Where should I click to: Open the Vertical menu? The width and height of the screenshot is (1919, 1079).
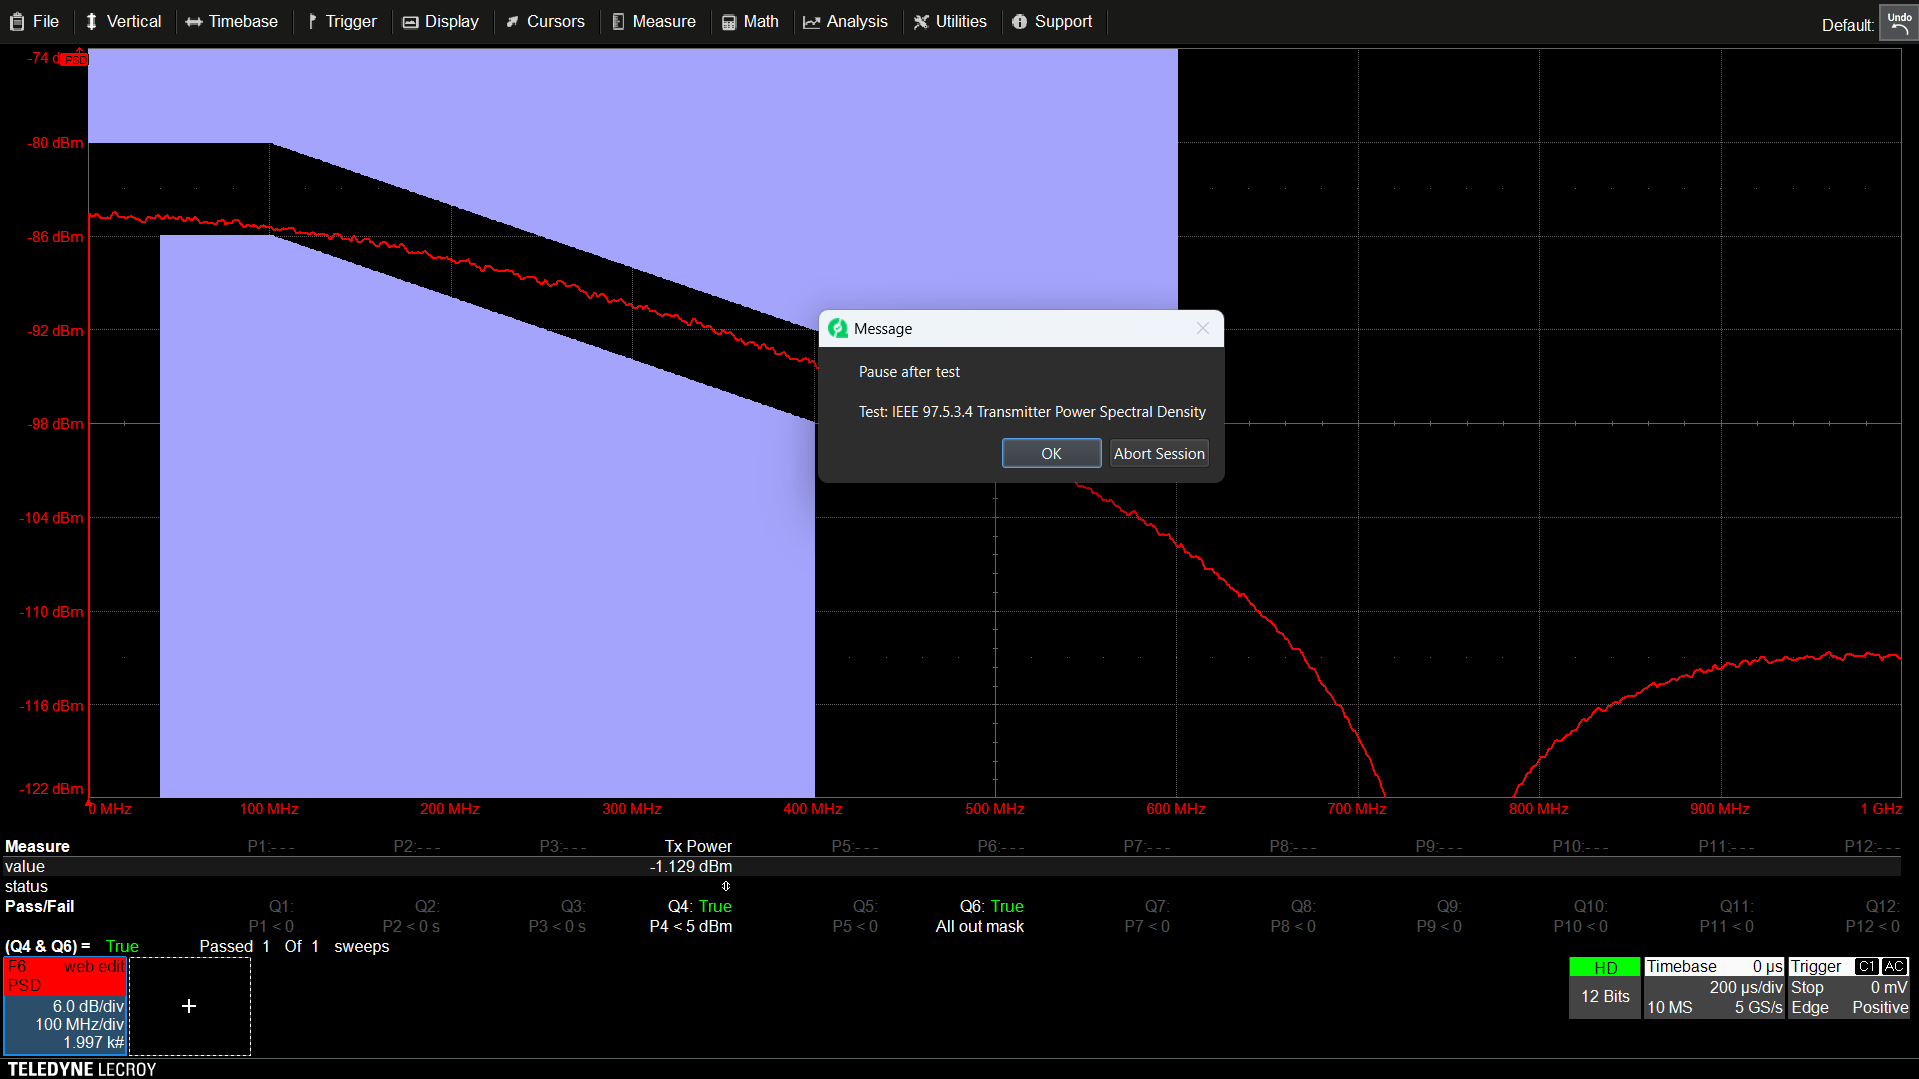(x=123, y=21)
